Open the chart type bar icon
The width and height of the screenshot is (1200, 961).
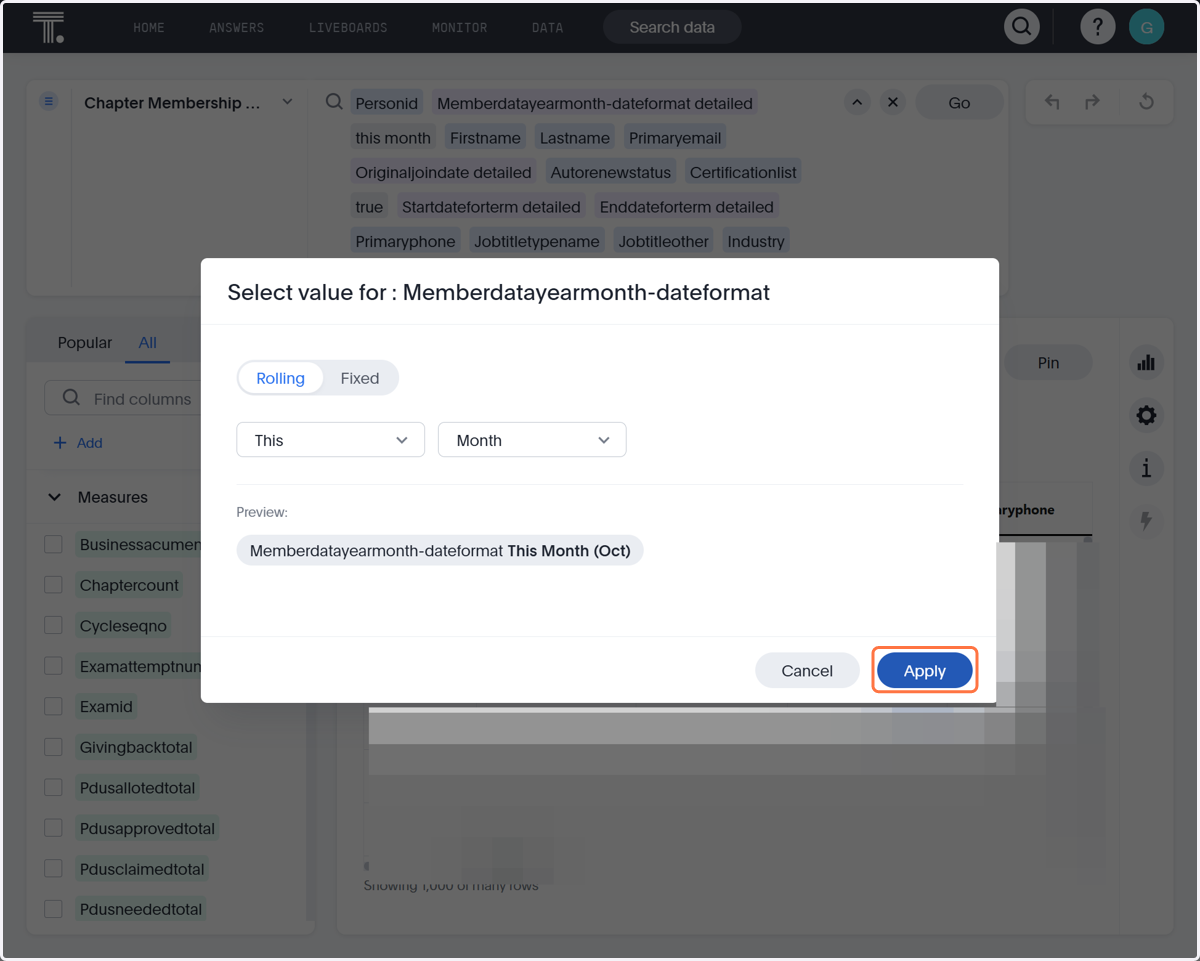coord(1146,363)
